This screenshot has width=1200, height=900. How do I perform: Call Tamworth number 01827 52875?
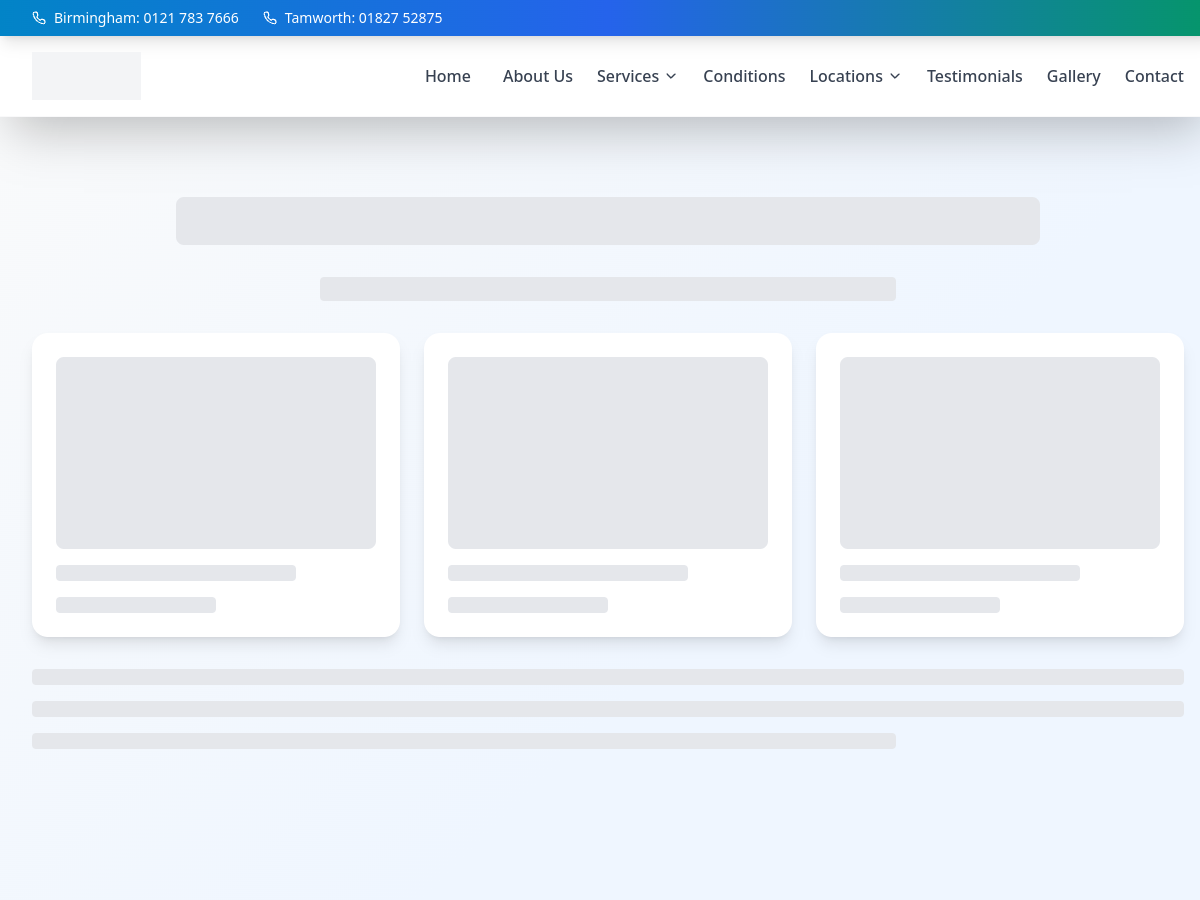click(x=363, y=18)
